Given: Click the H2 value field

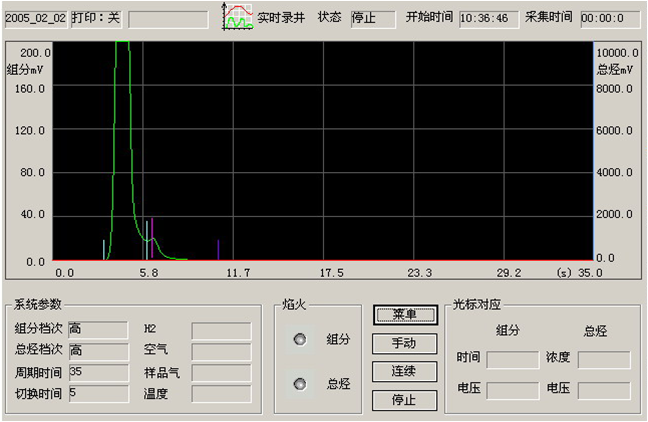Looking at the screenshot, I should (x=222, y=331).
